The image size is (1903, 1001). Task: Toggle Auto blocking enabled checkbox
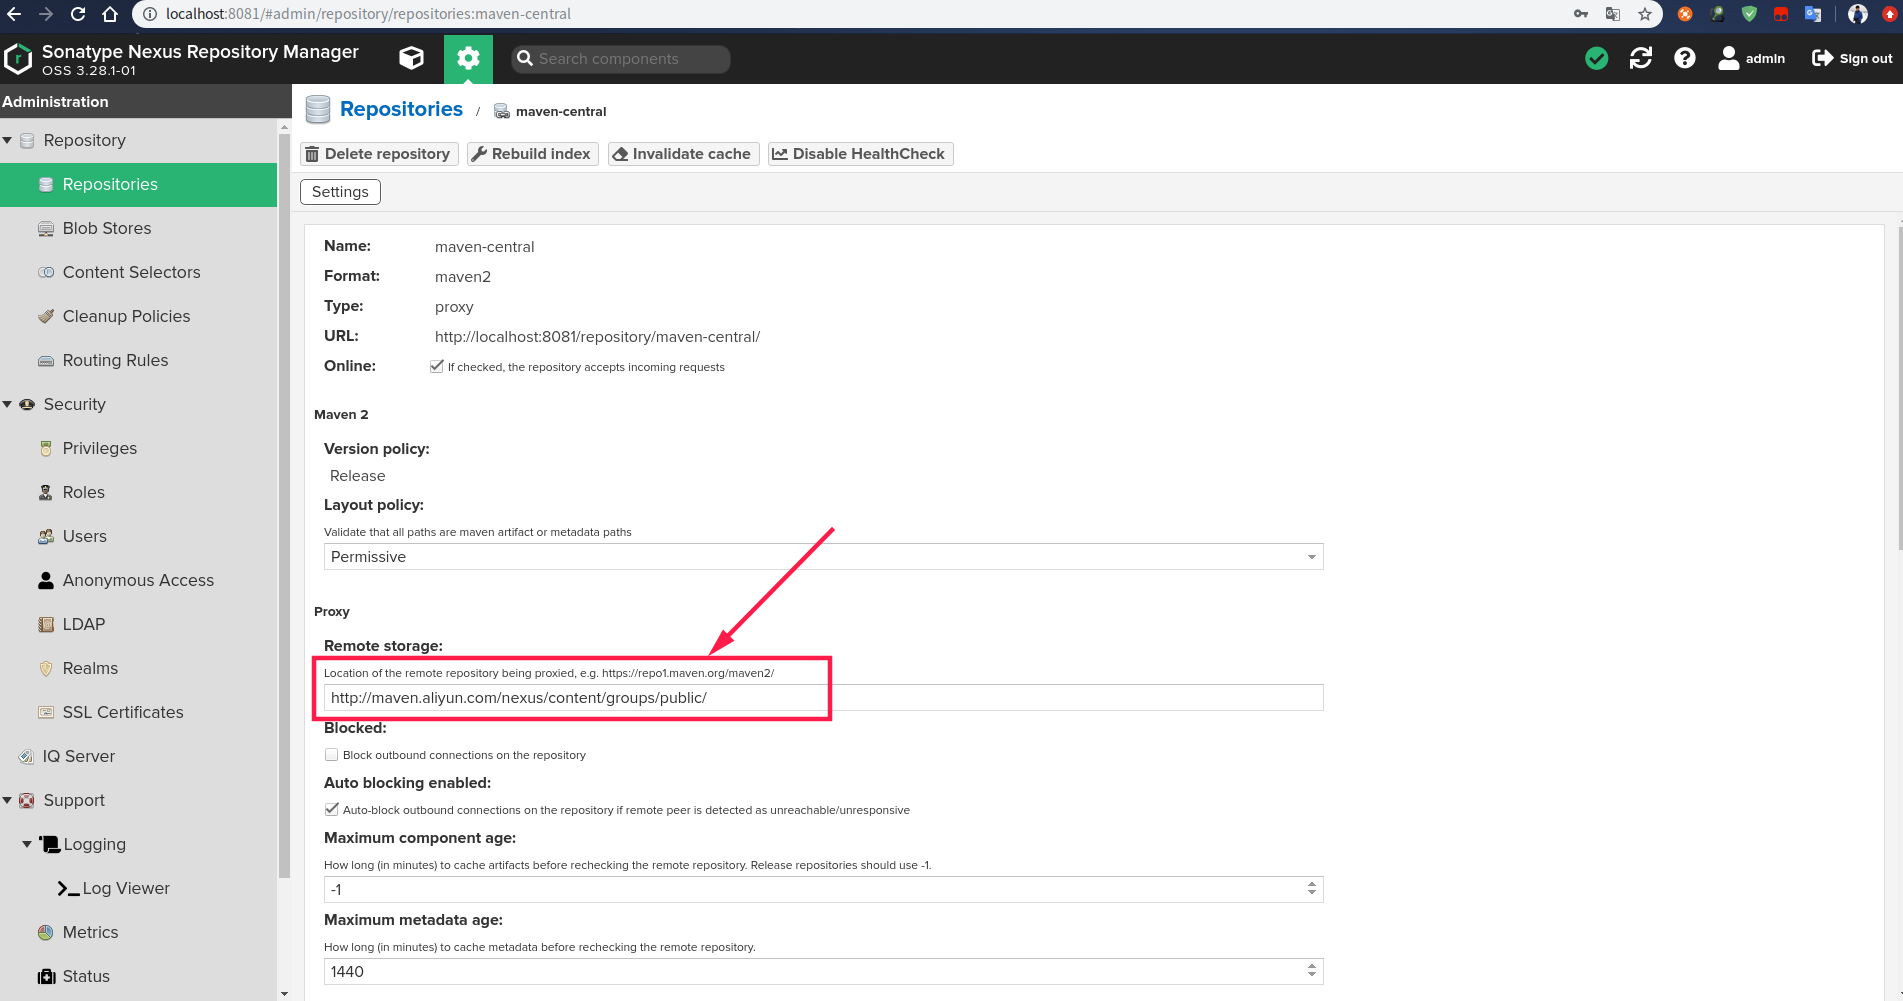(331, 810)
